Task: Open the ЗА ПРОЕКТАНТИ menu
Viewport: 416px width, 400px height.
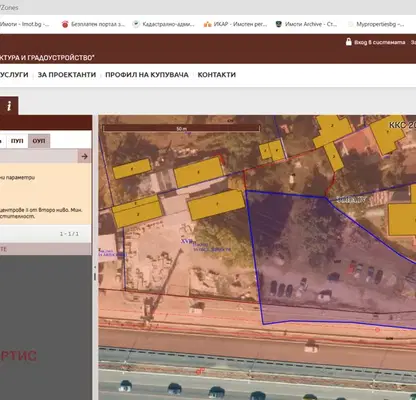Action: tap(67, 75)
